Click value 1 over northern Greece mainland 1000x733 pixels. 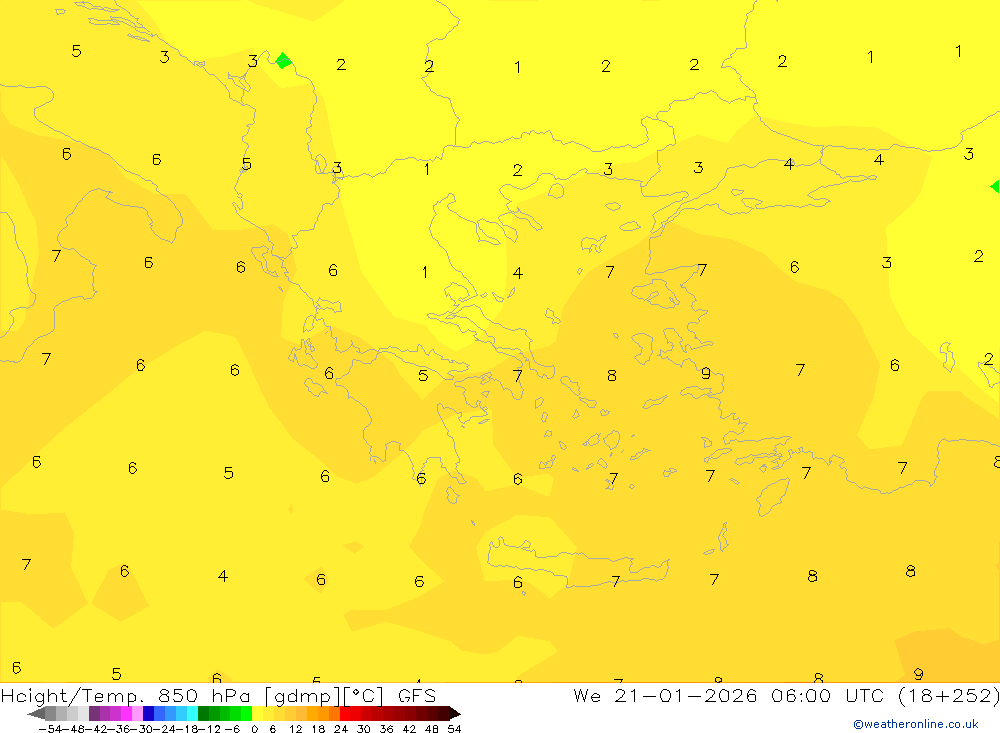pos(425,272)
